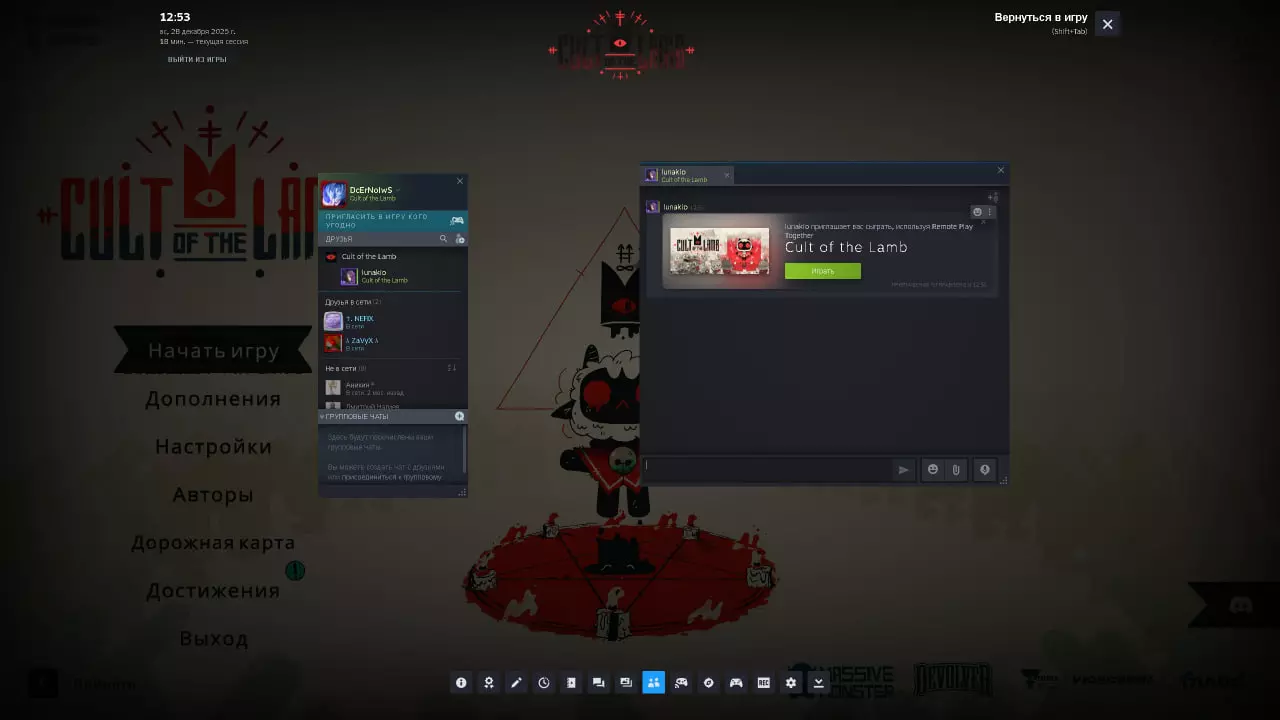This screenshot has width=1280, height=720.
Task: Toggle the highlighted friends list toolbar icon
Action: [x=653, y=683]
